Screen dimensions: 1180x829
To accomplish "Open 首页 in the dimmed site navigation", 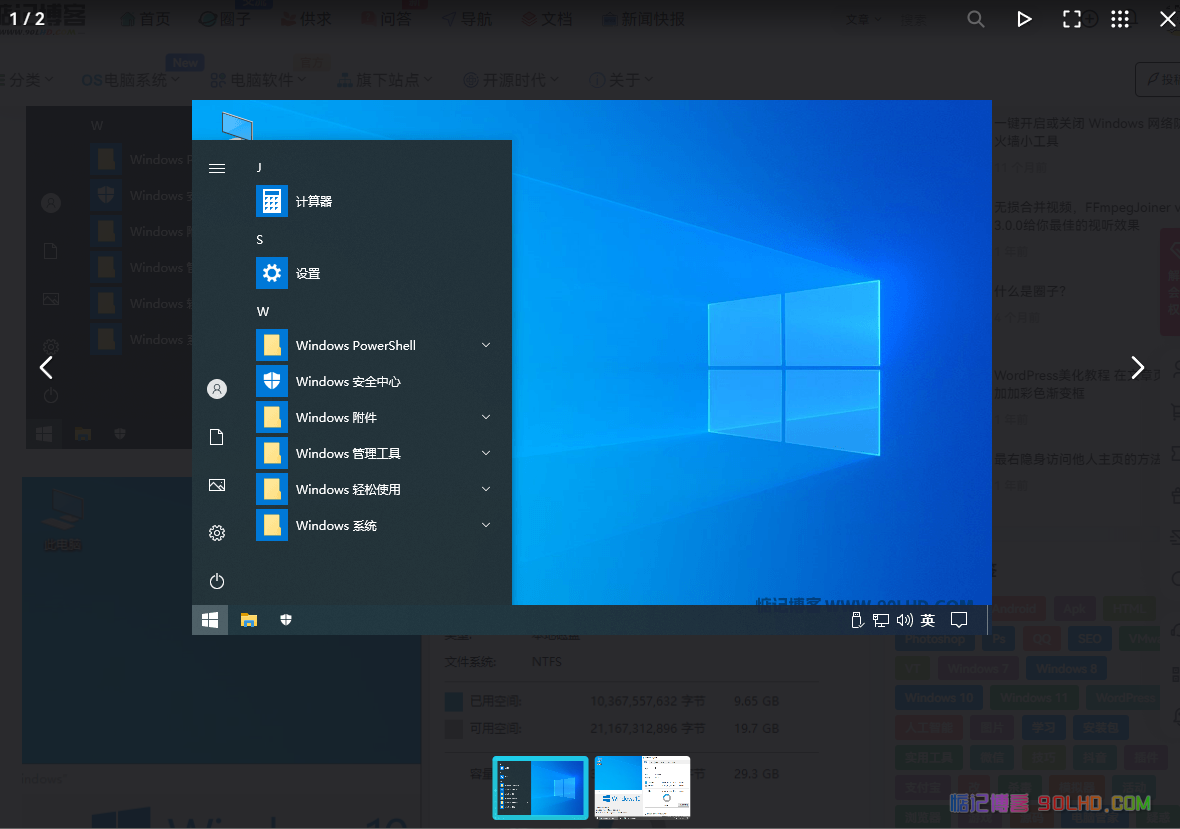I will tap(147, 19).
